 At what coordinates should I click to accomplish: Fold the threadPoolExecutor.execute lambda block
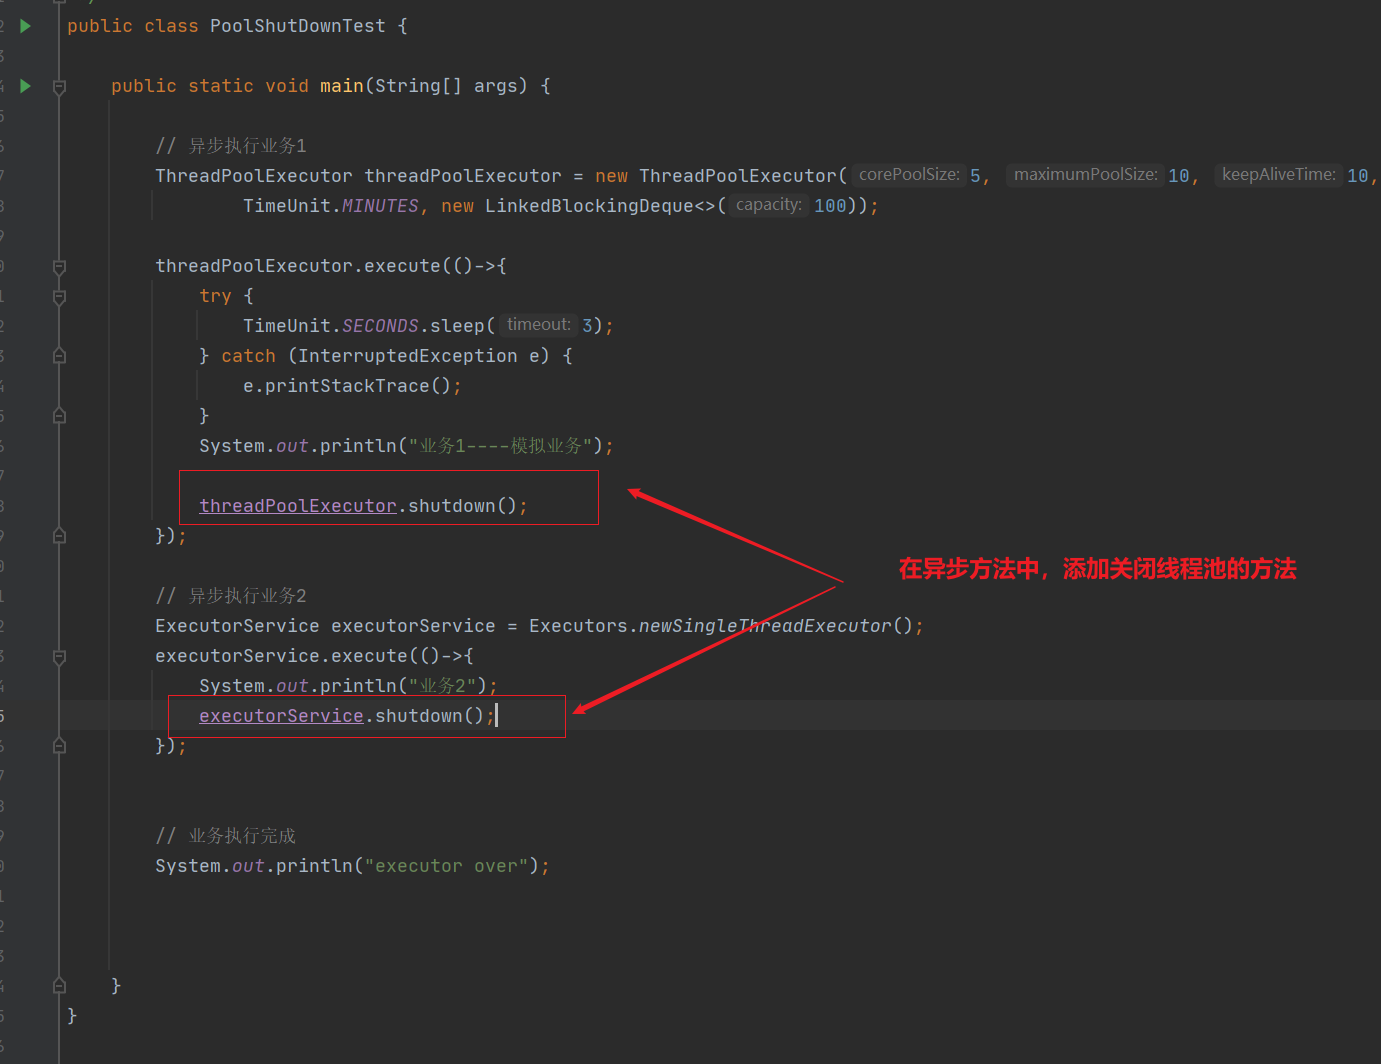[x=59, y=267]
